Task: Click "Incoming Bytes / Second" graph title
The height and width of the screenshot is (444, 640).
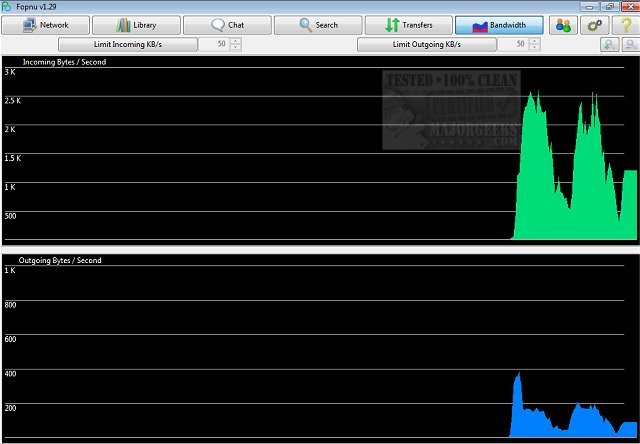Action: (64, 62)
